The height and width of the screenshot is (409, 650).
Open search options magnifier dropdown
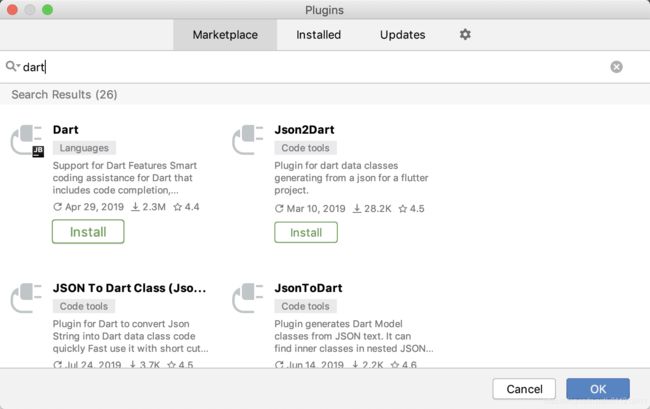tap(13, 66)
